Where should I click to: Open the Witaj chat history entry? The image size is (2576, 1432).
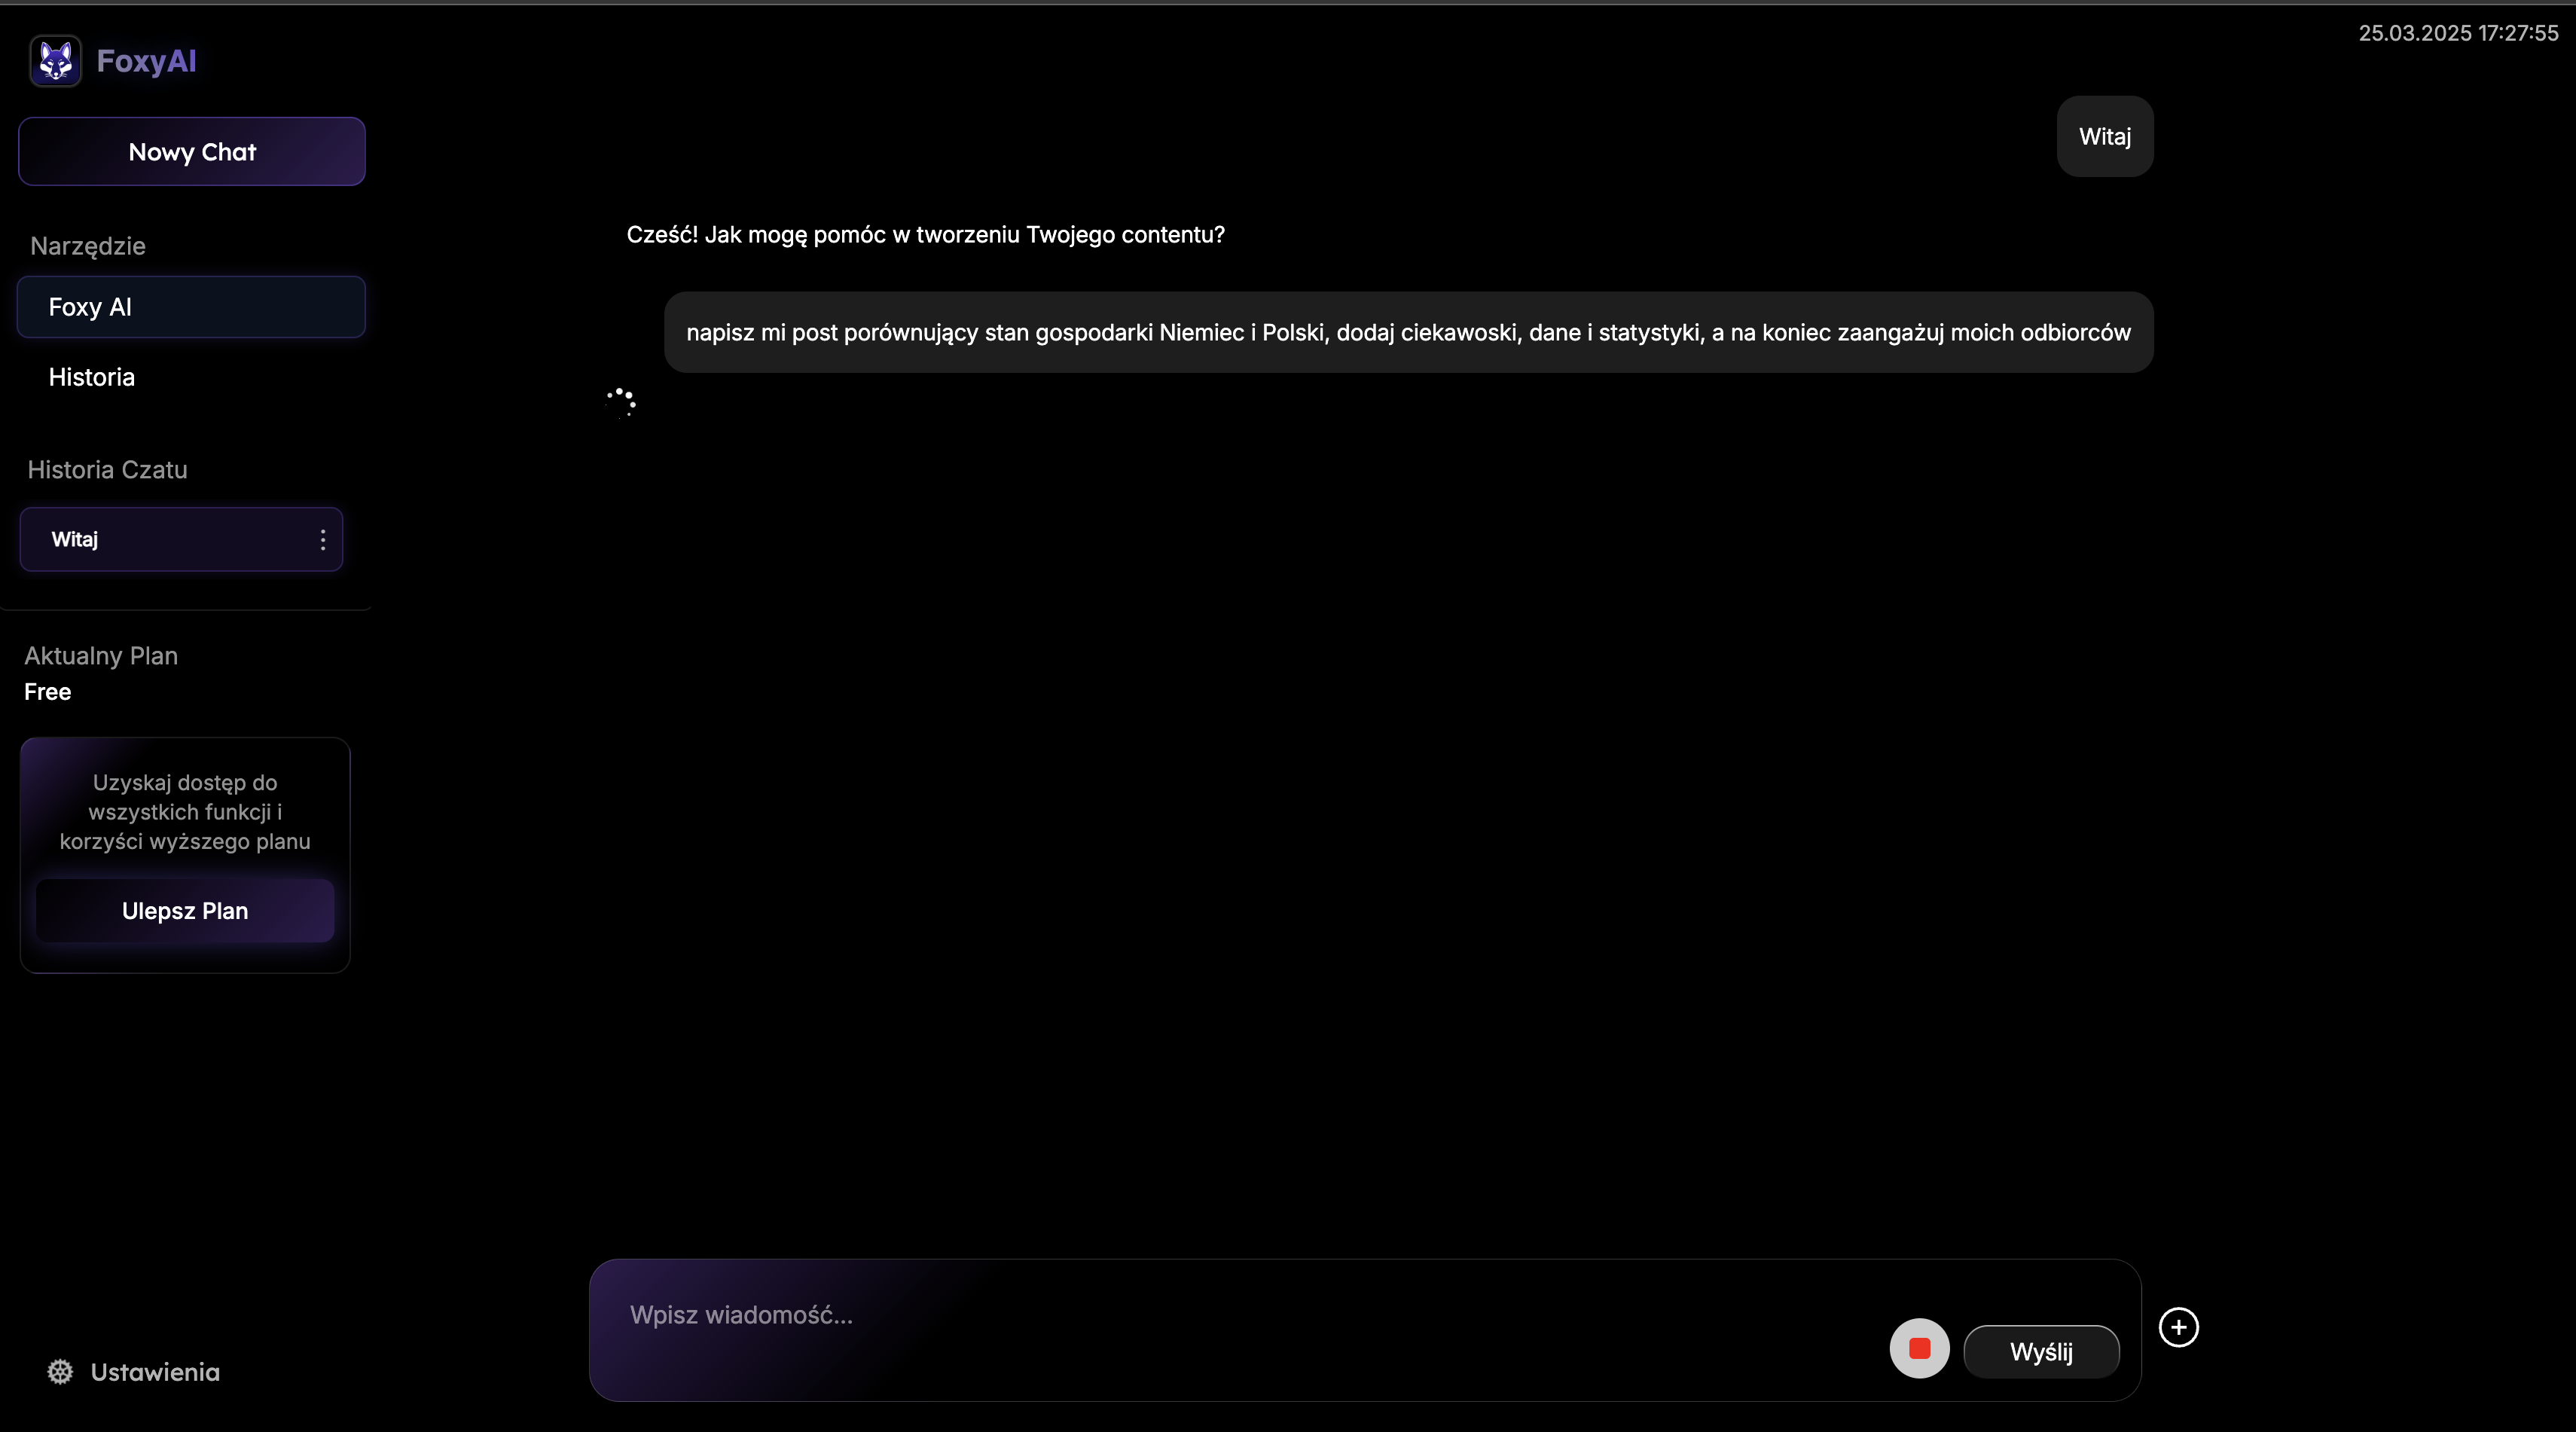coord(181,539)
